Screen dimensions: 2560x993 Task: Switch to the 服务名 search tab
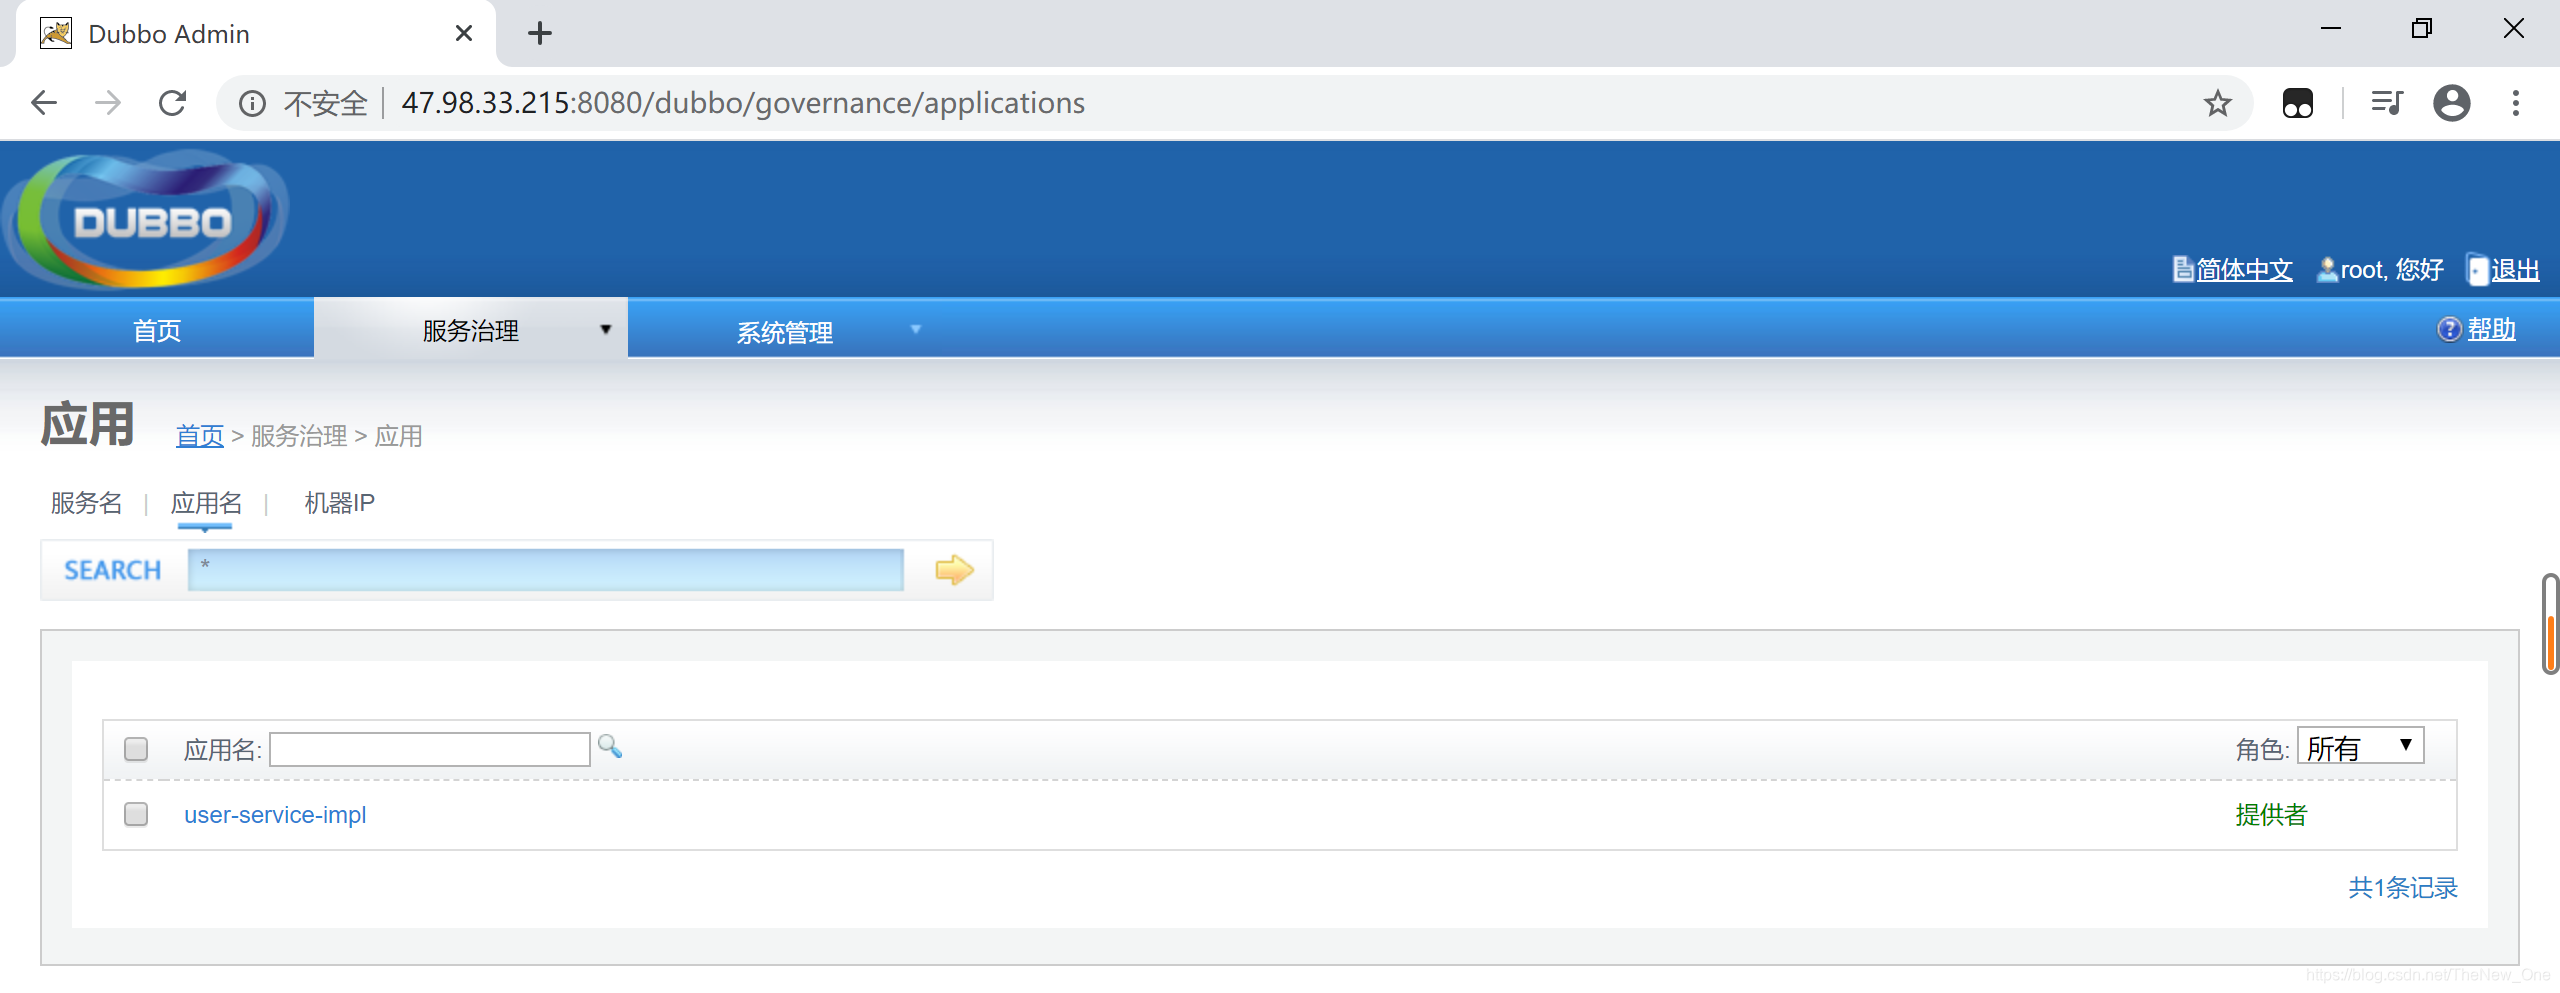(87, 503)
